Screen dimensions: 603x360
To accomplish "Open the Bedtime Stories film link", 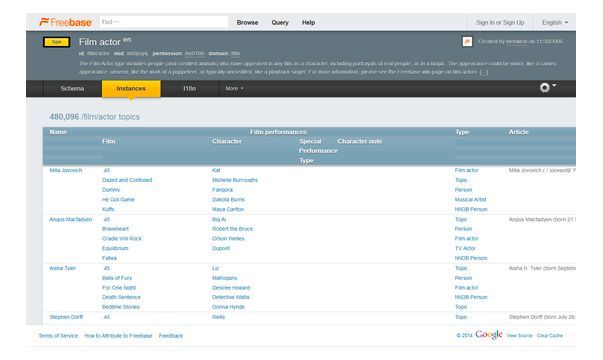I will tap(121, 307).
